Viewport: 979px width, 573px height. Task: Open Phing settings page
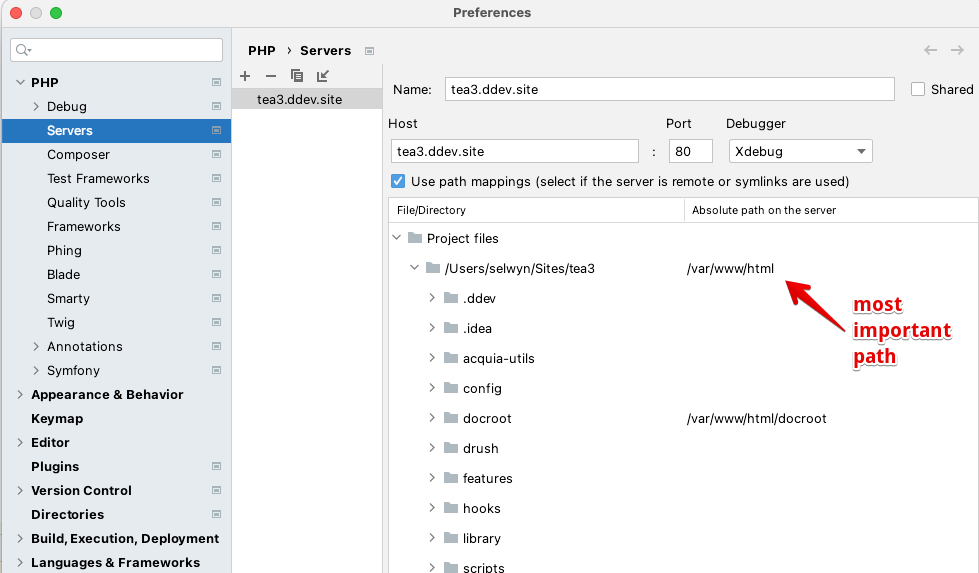[64, 250]
